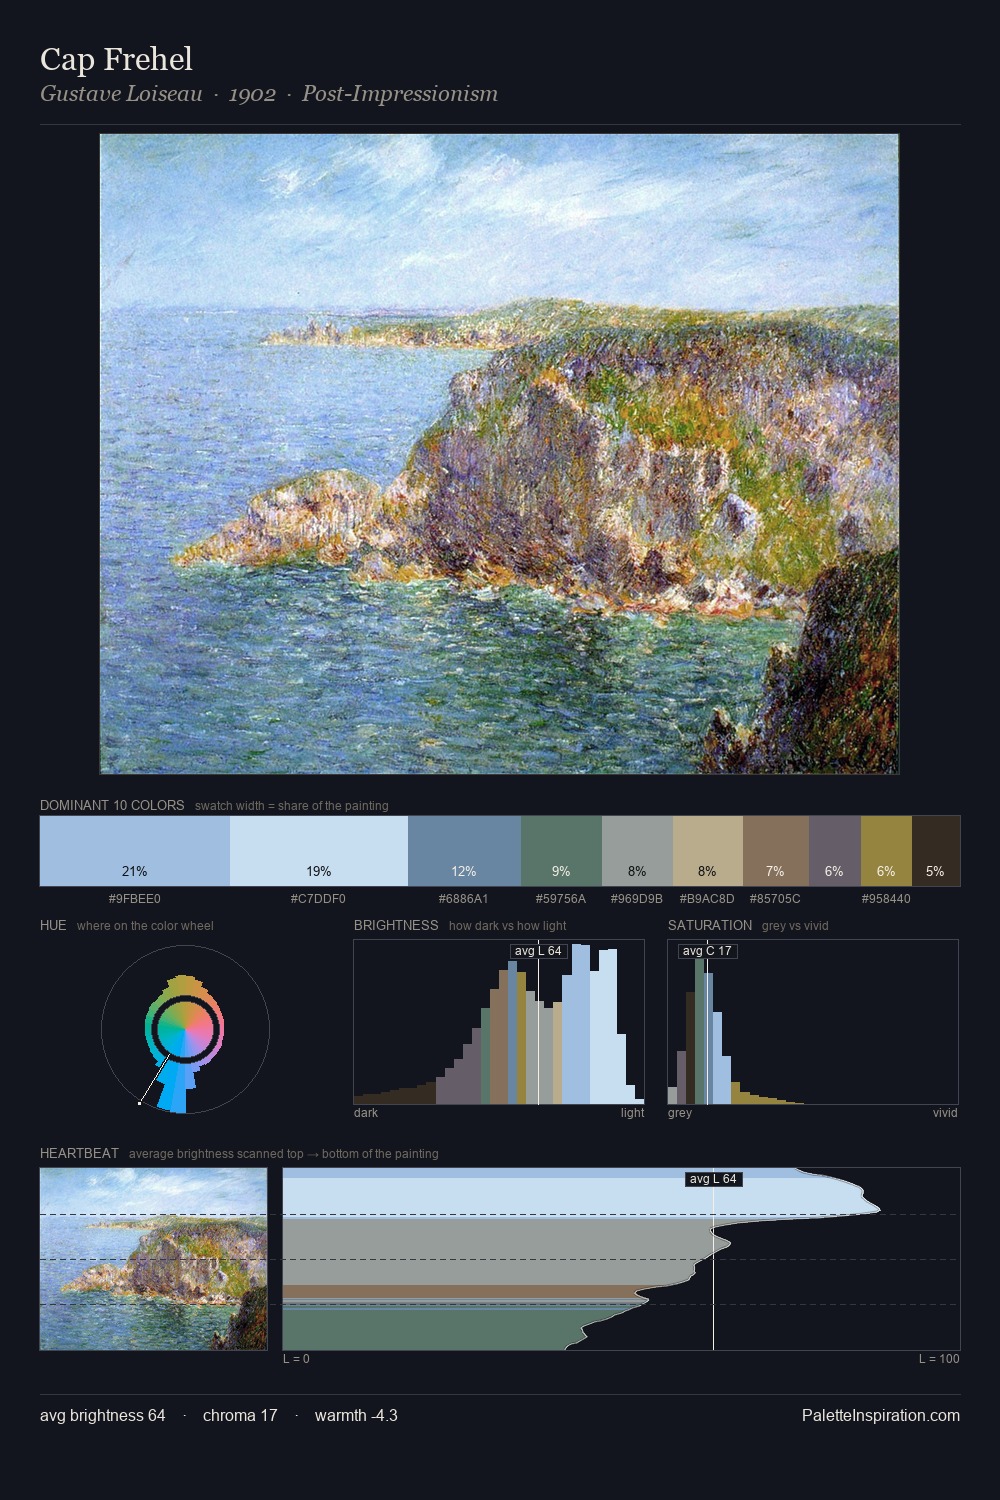Click the 'swatch width = share of the painting' note
1000x1500 pixels.
coord(292,806)
